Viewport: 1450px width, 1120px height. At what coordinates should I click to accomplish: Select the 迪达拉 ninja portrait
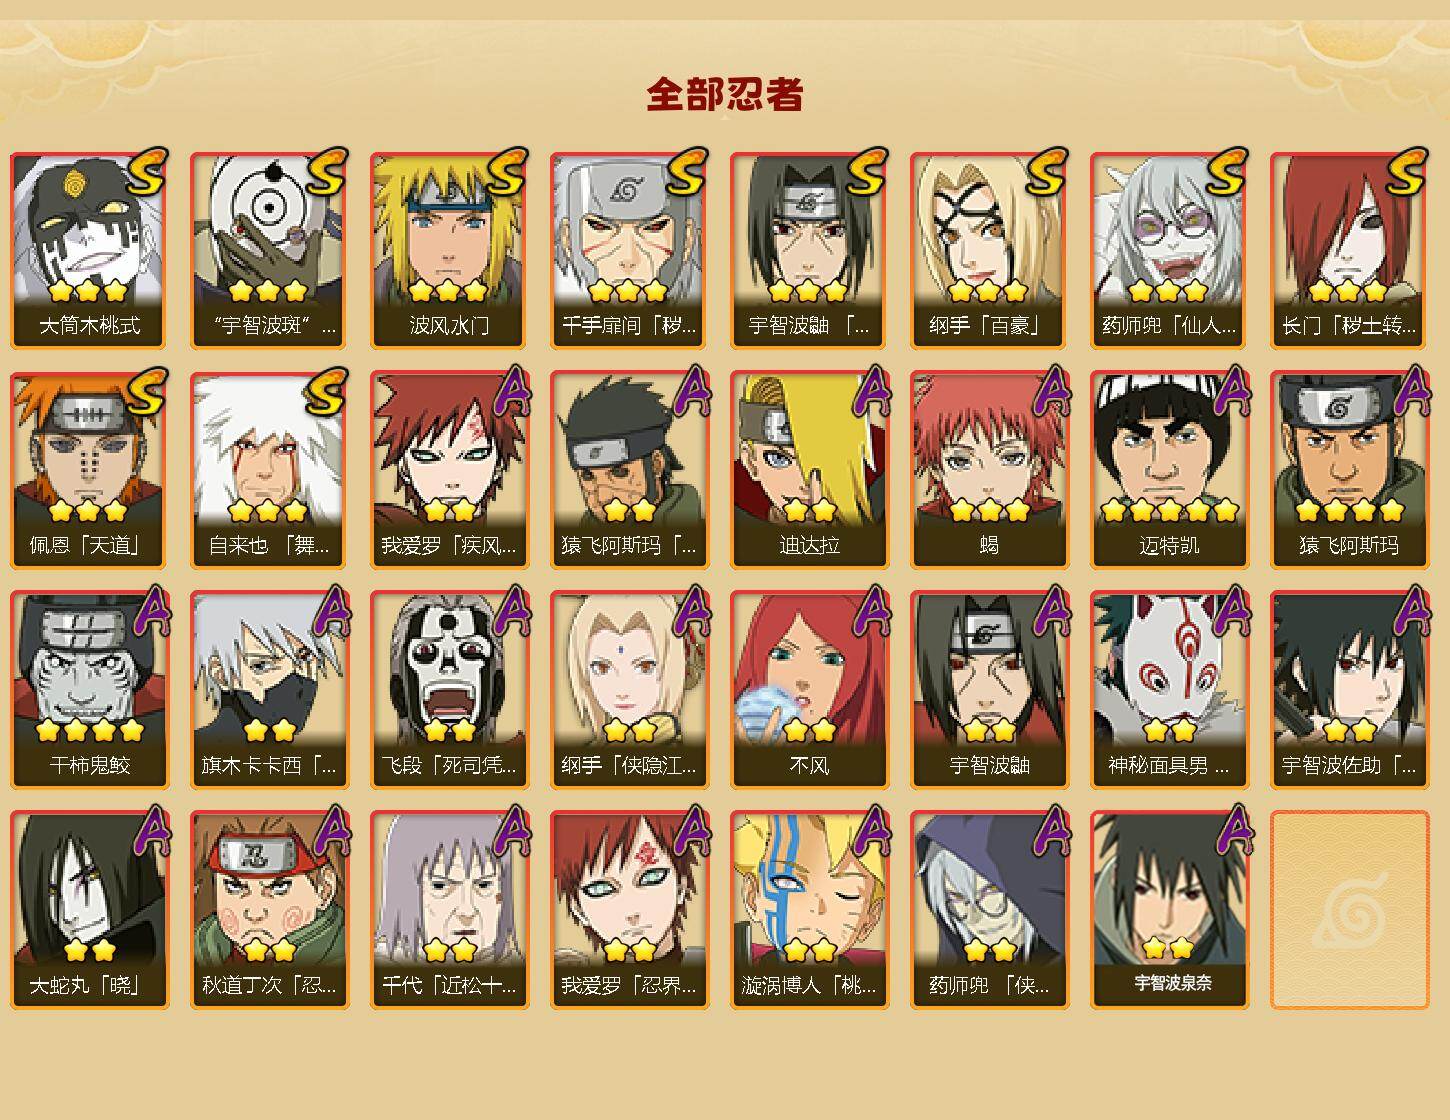tap(810, 470)
